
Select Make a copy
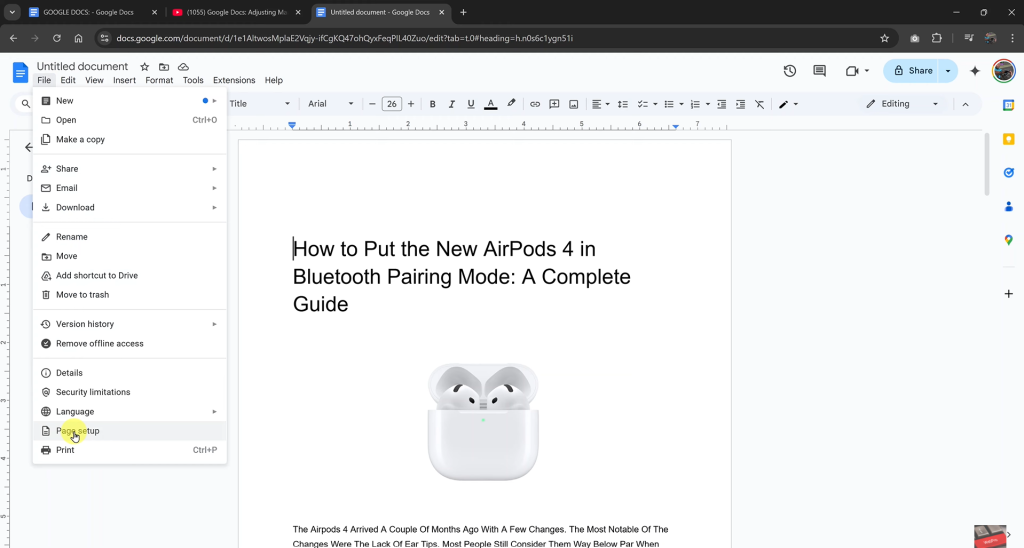click(x=130, y=139)
